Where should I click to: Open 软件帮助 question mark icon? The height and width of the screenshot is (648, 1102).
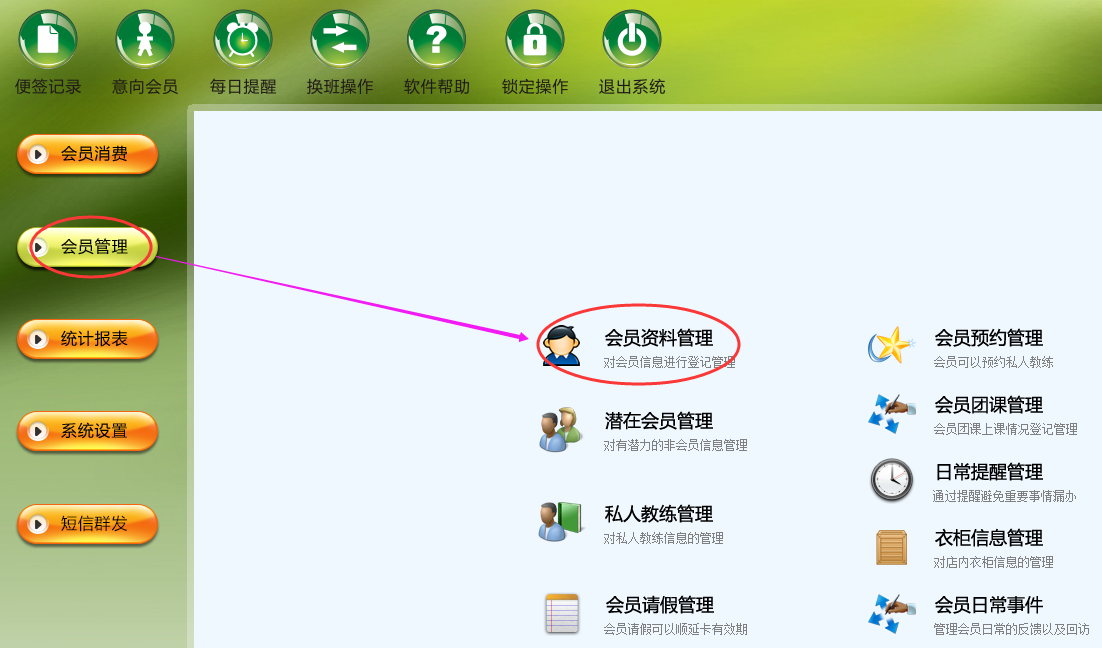point(436,39)
